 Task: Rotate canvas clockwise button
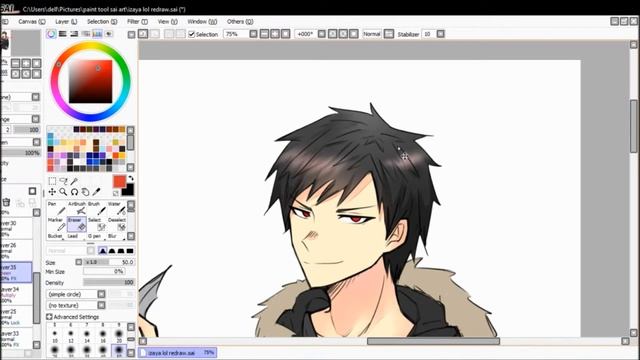click(x=343, y=34)
